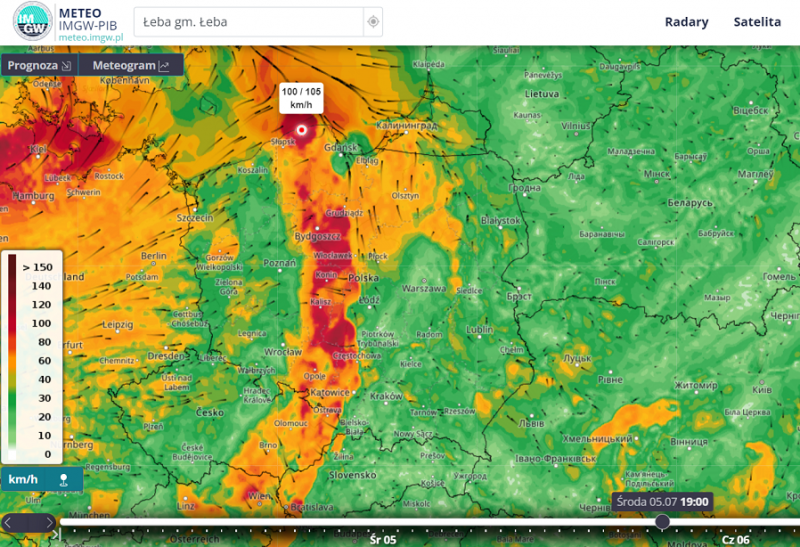The height and width of the screenshot is (547, 800).
Task: Click the IMGW logo icon
Action: pyautogui.click(x=33, y=22)
